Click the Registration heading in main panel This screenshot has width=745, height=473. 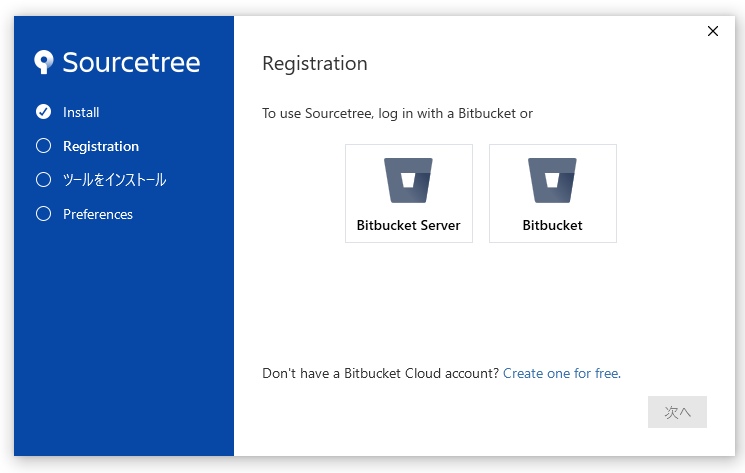click(315, 64)
